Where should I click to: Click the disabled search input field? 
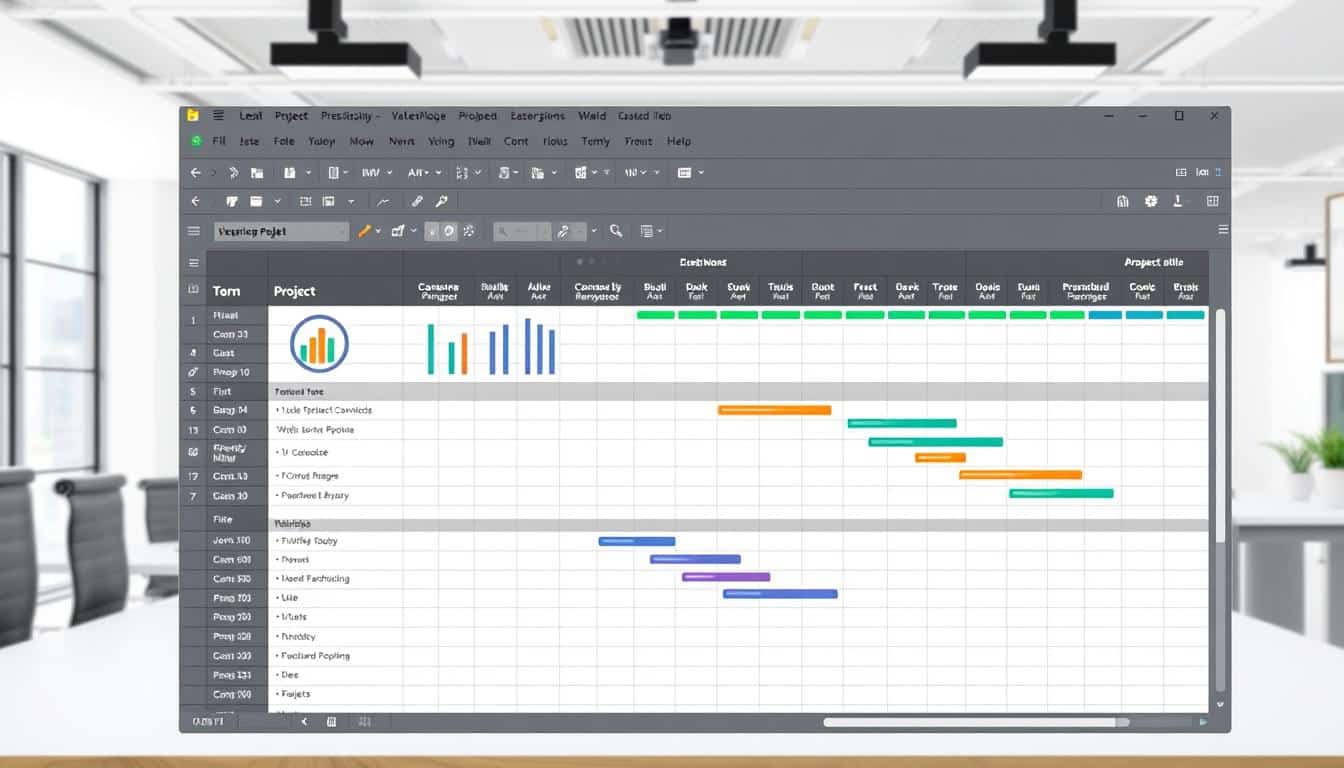(x=520, y=231)
